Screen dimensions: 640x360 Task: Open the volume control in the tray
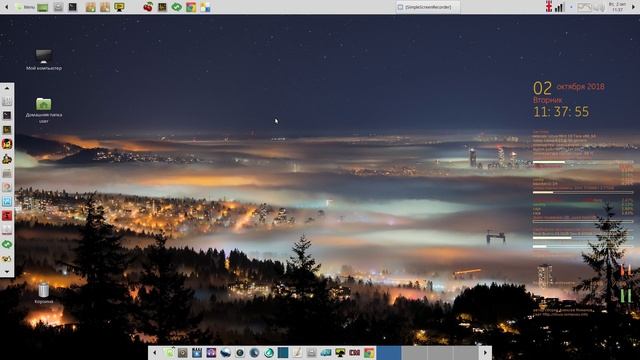(x=599, y=7)
